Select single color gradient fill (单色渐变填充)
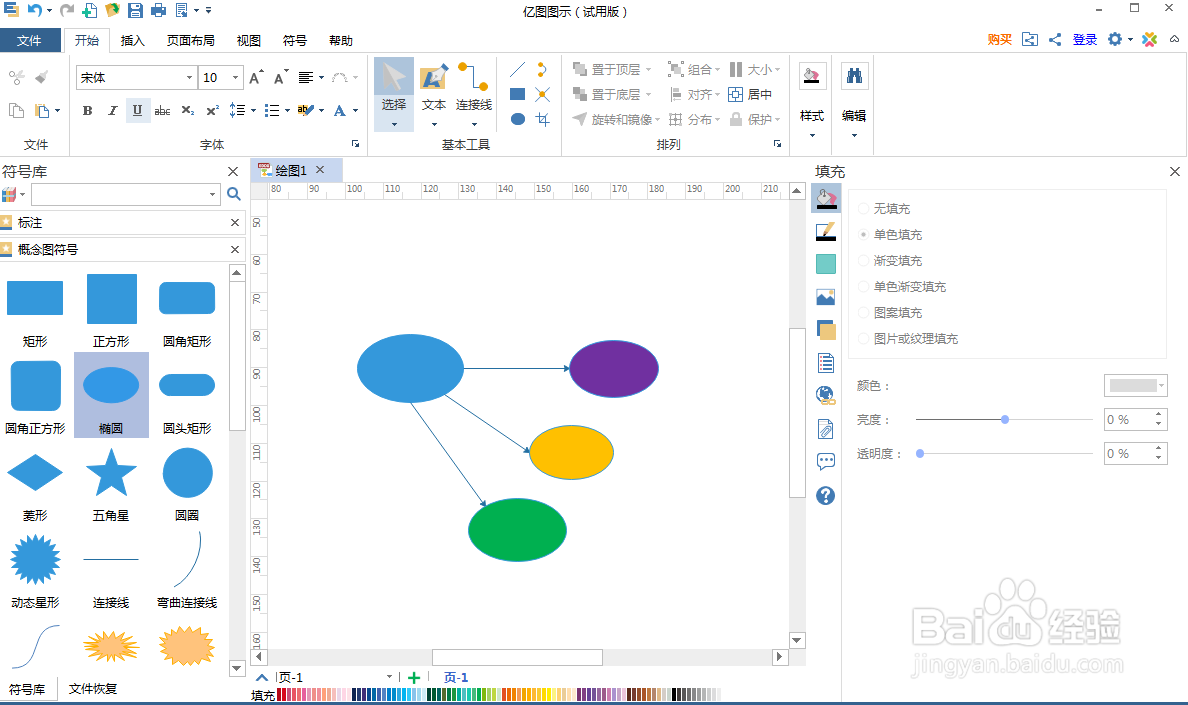 (x=902, y=286)
